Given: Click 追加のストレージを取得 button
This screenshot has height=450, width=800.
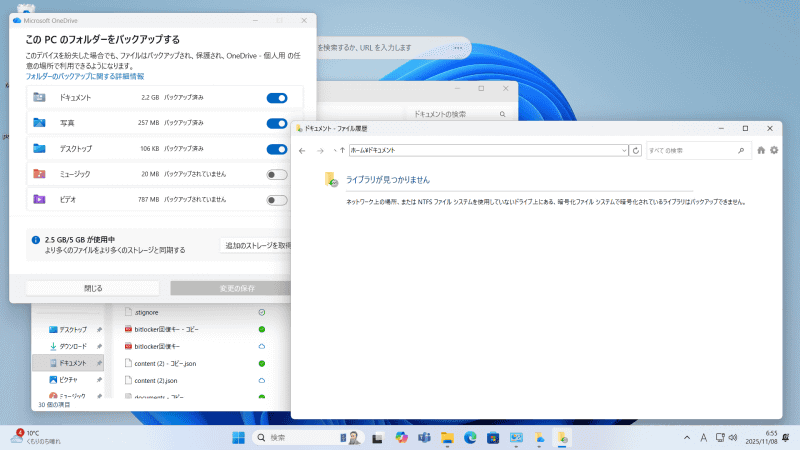Looking at the screenshot, I should click(x=257, y=245).
